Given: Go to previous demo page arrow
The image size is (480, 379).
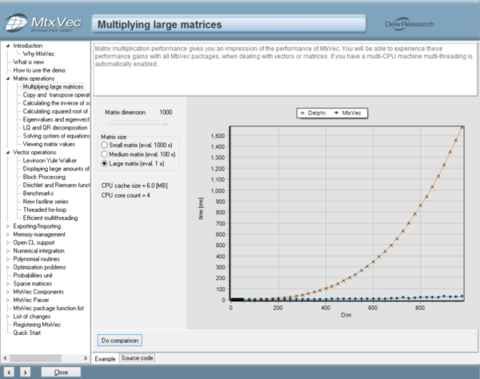Looking at the screenshot, I should [9, 372].
